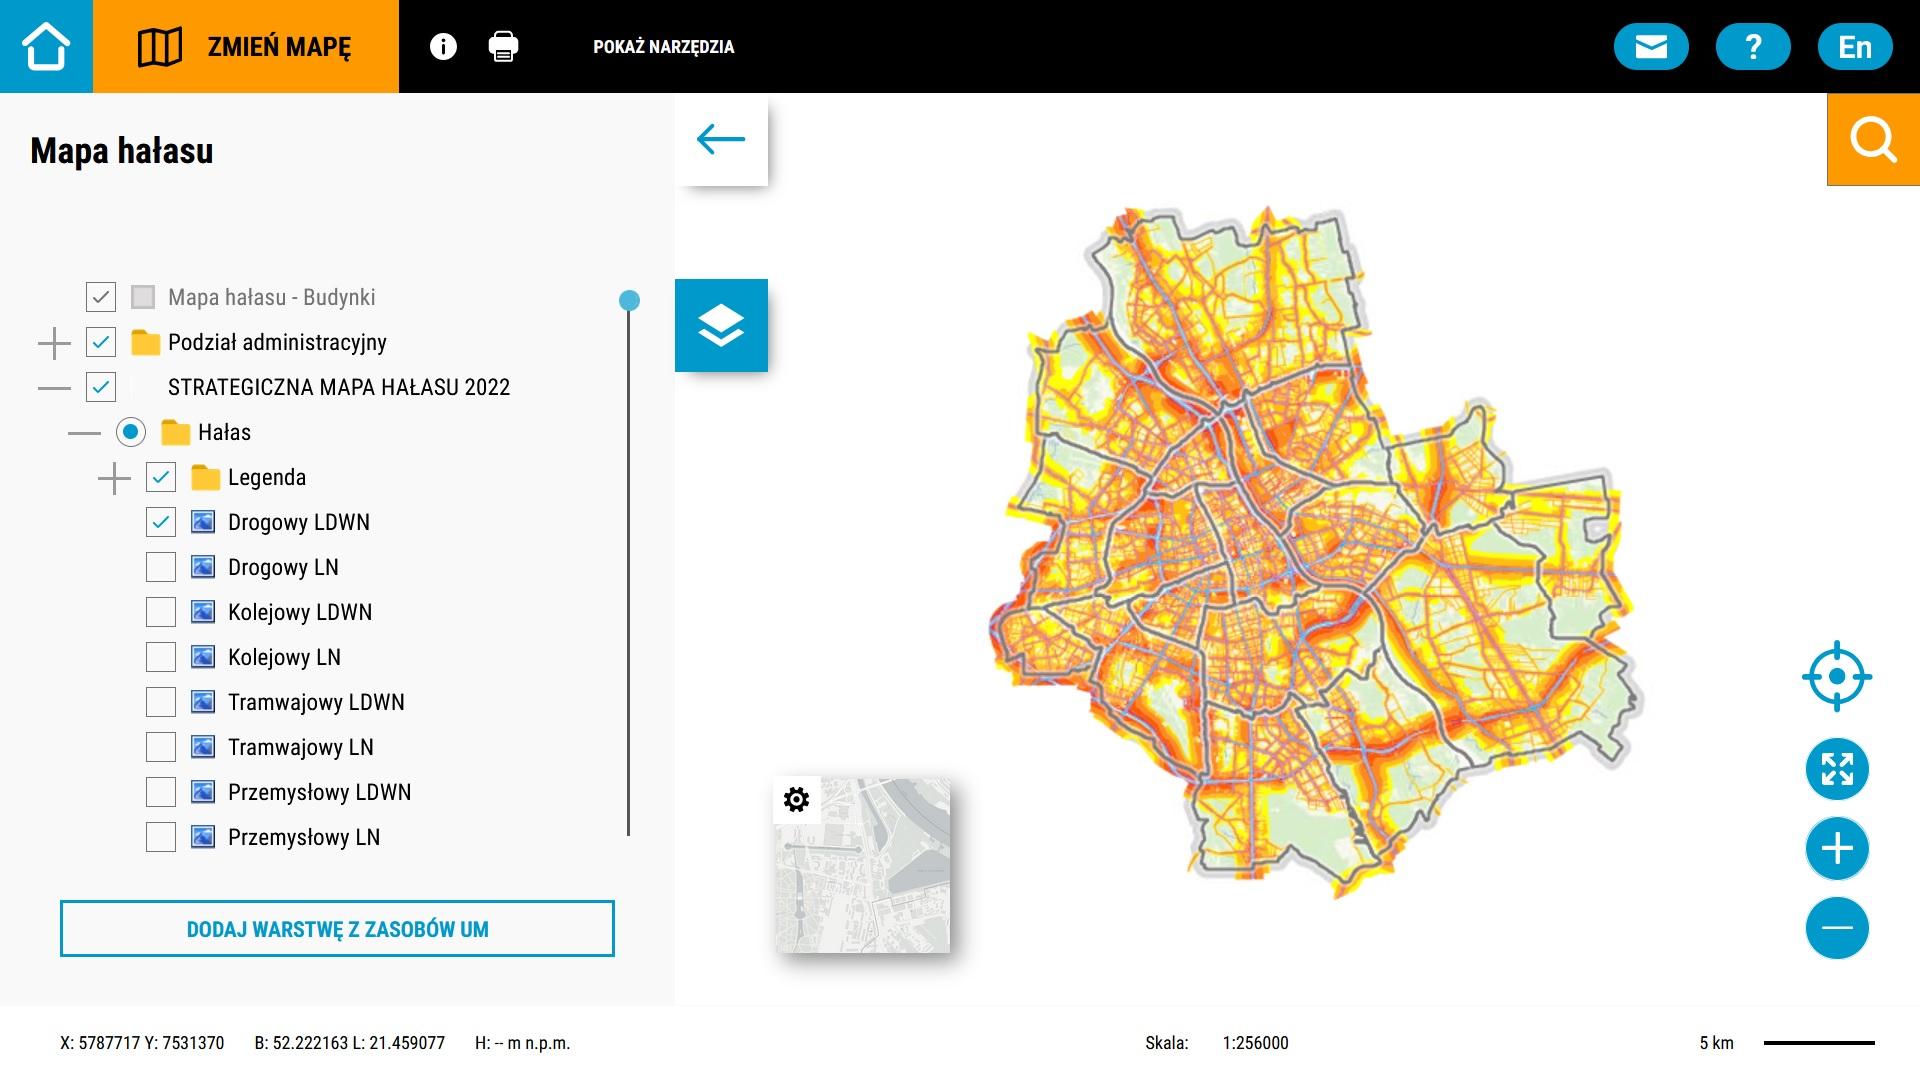The height and width of the screenshot is (1080, 1920).
Task: Zoom out with the minus button
Action: [1837, 928]
